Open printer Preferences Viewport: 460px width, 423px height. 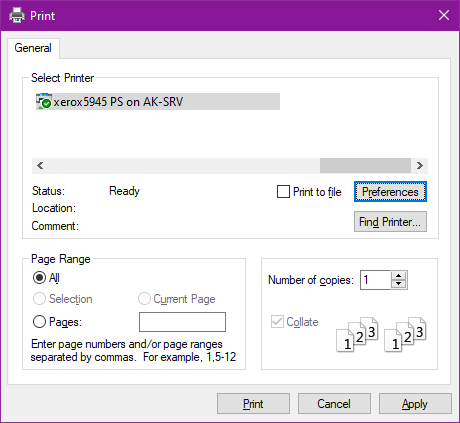click(x=390, y=192)
